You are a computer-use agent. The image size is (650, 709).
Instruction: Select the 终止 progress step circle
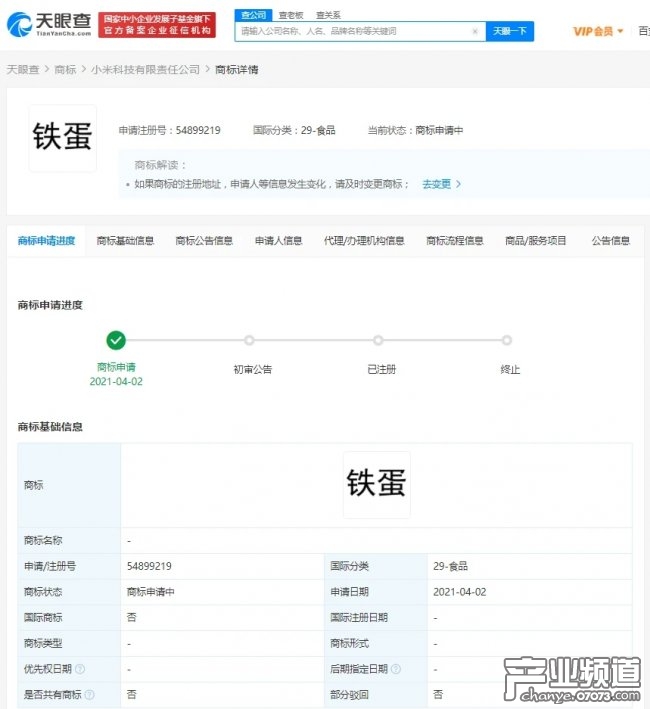(507, 340)
